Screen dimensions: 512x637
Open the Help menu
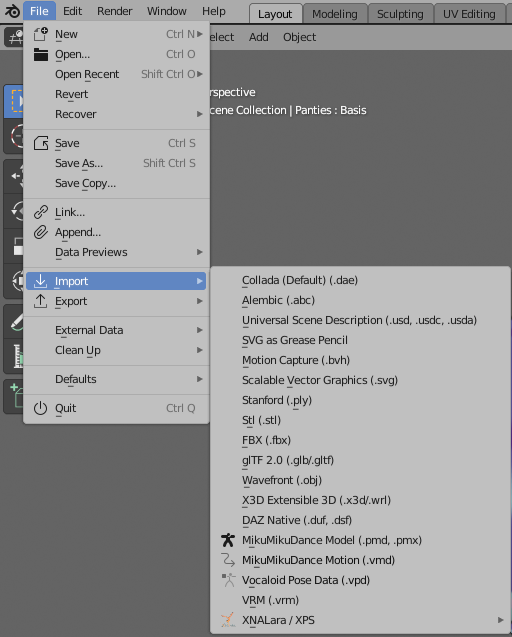214,11
